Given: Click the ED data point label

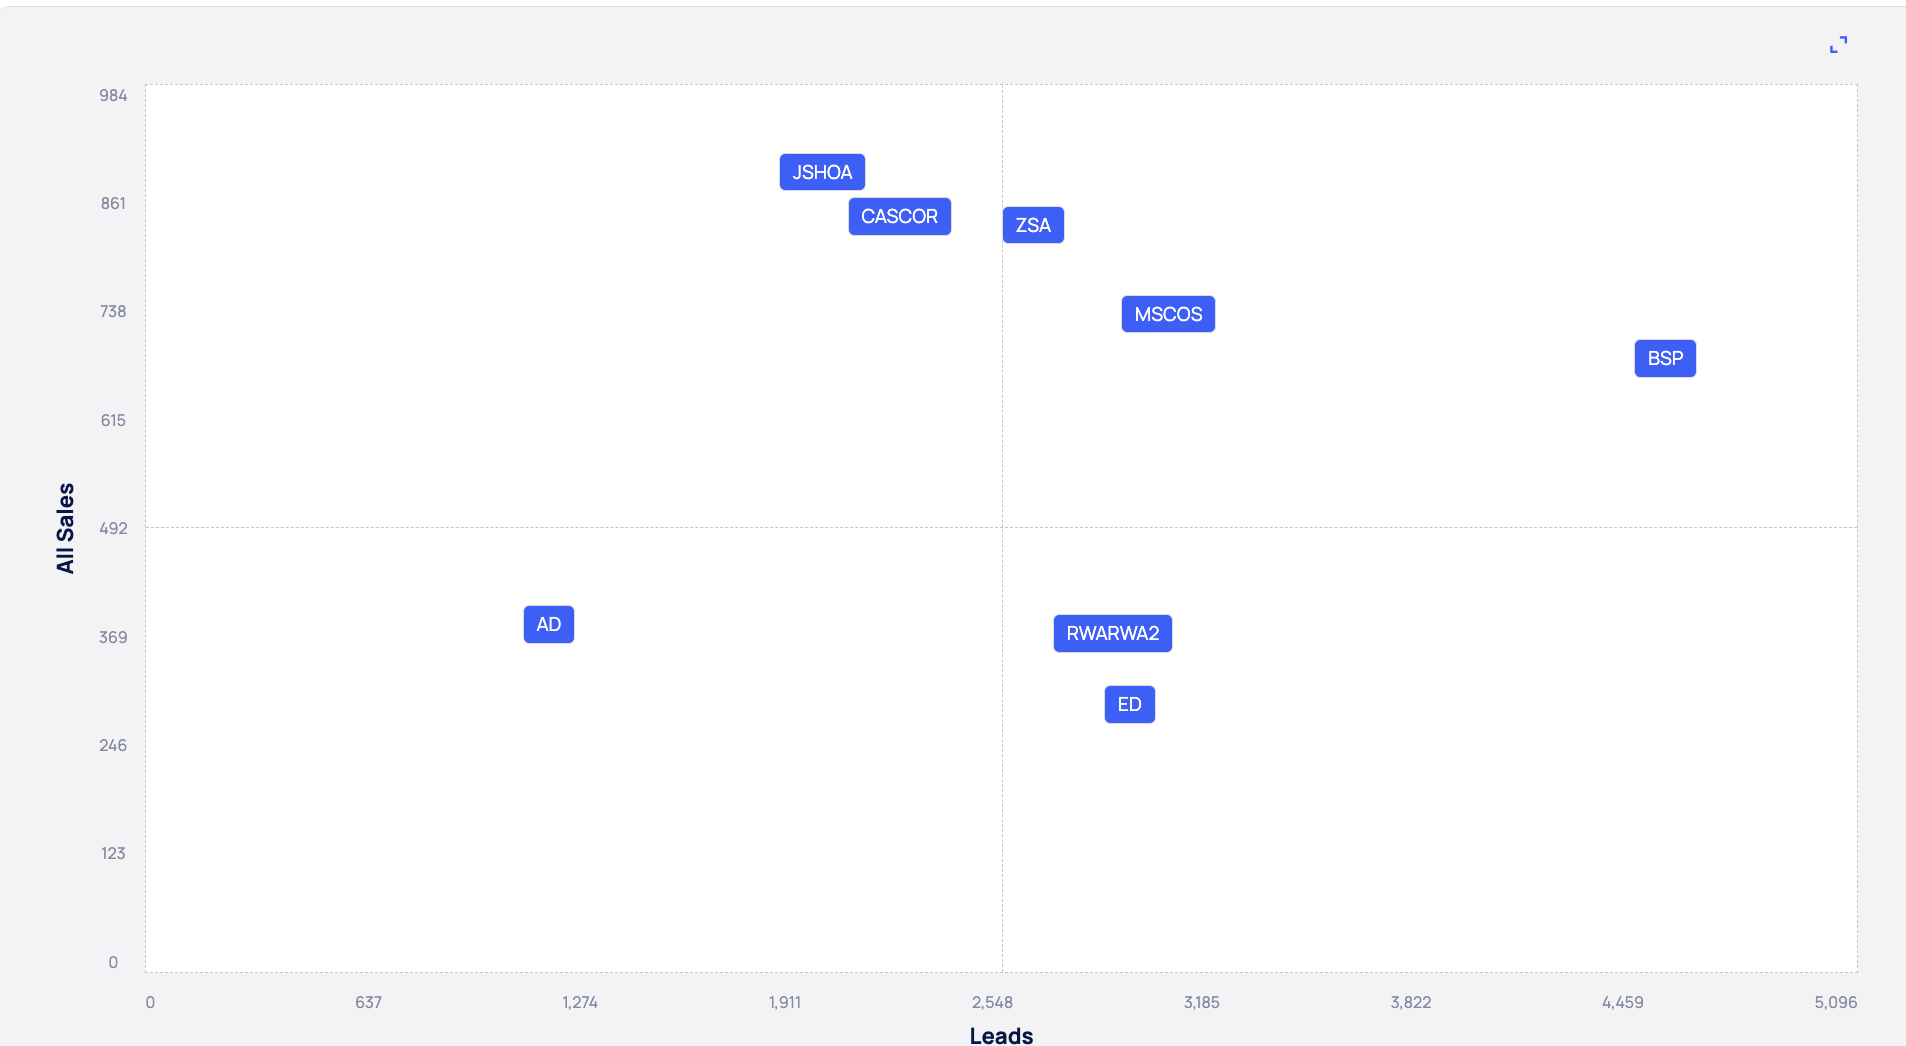Looking at the screenshot, I should point(1129,704).
